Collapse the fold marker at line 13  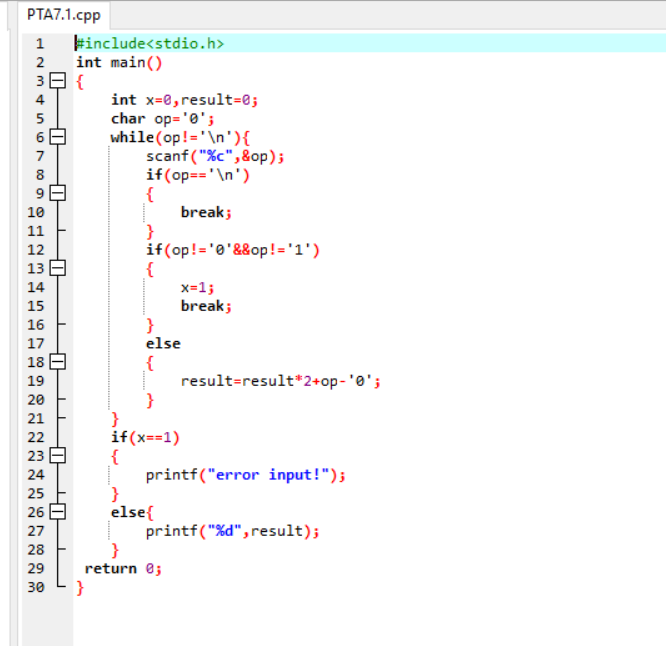click(58, 268)
